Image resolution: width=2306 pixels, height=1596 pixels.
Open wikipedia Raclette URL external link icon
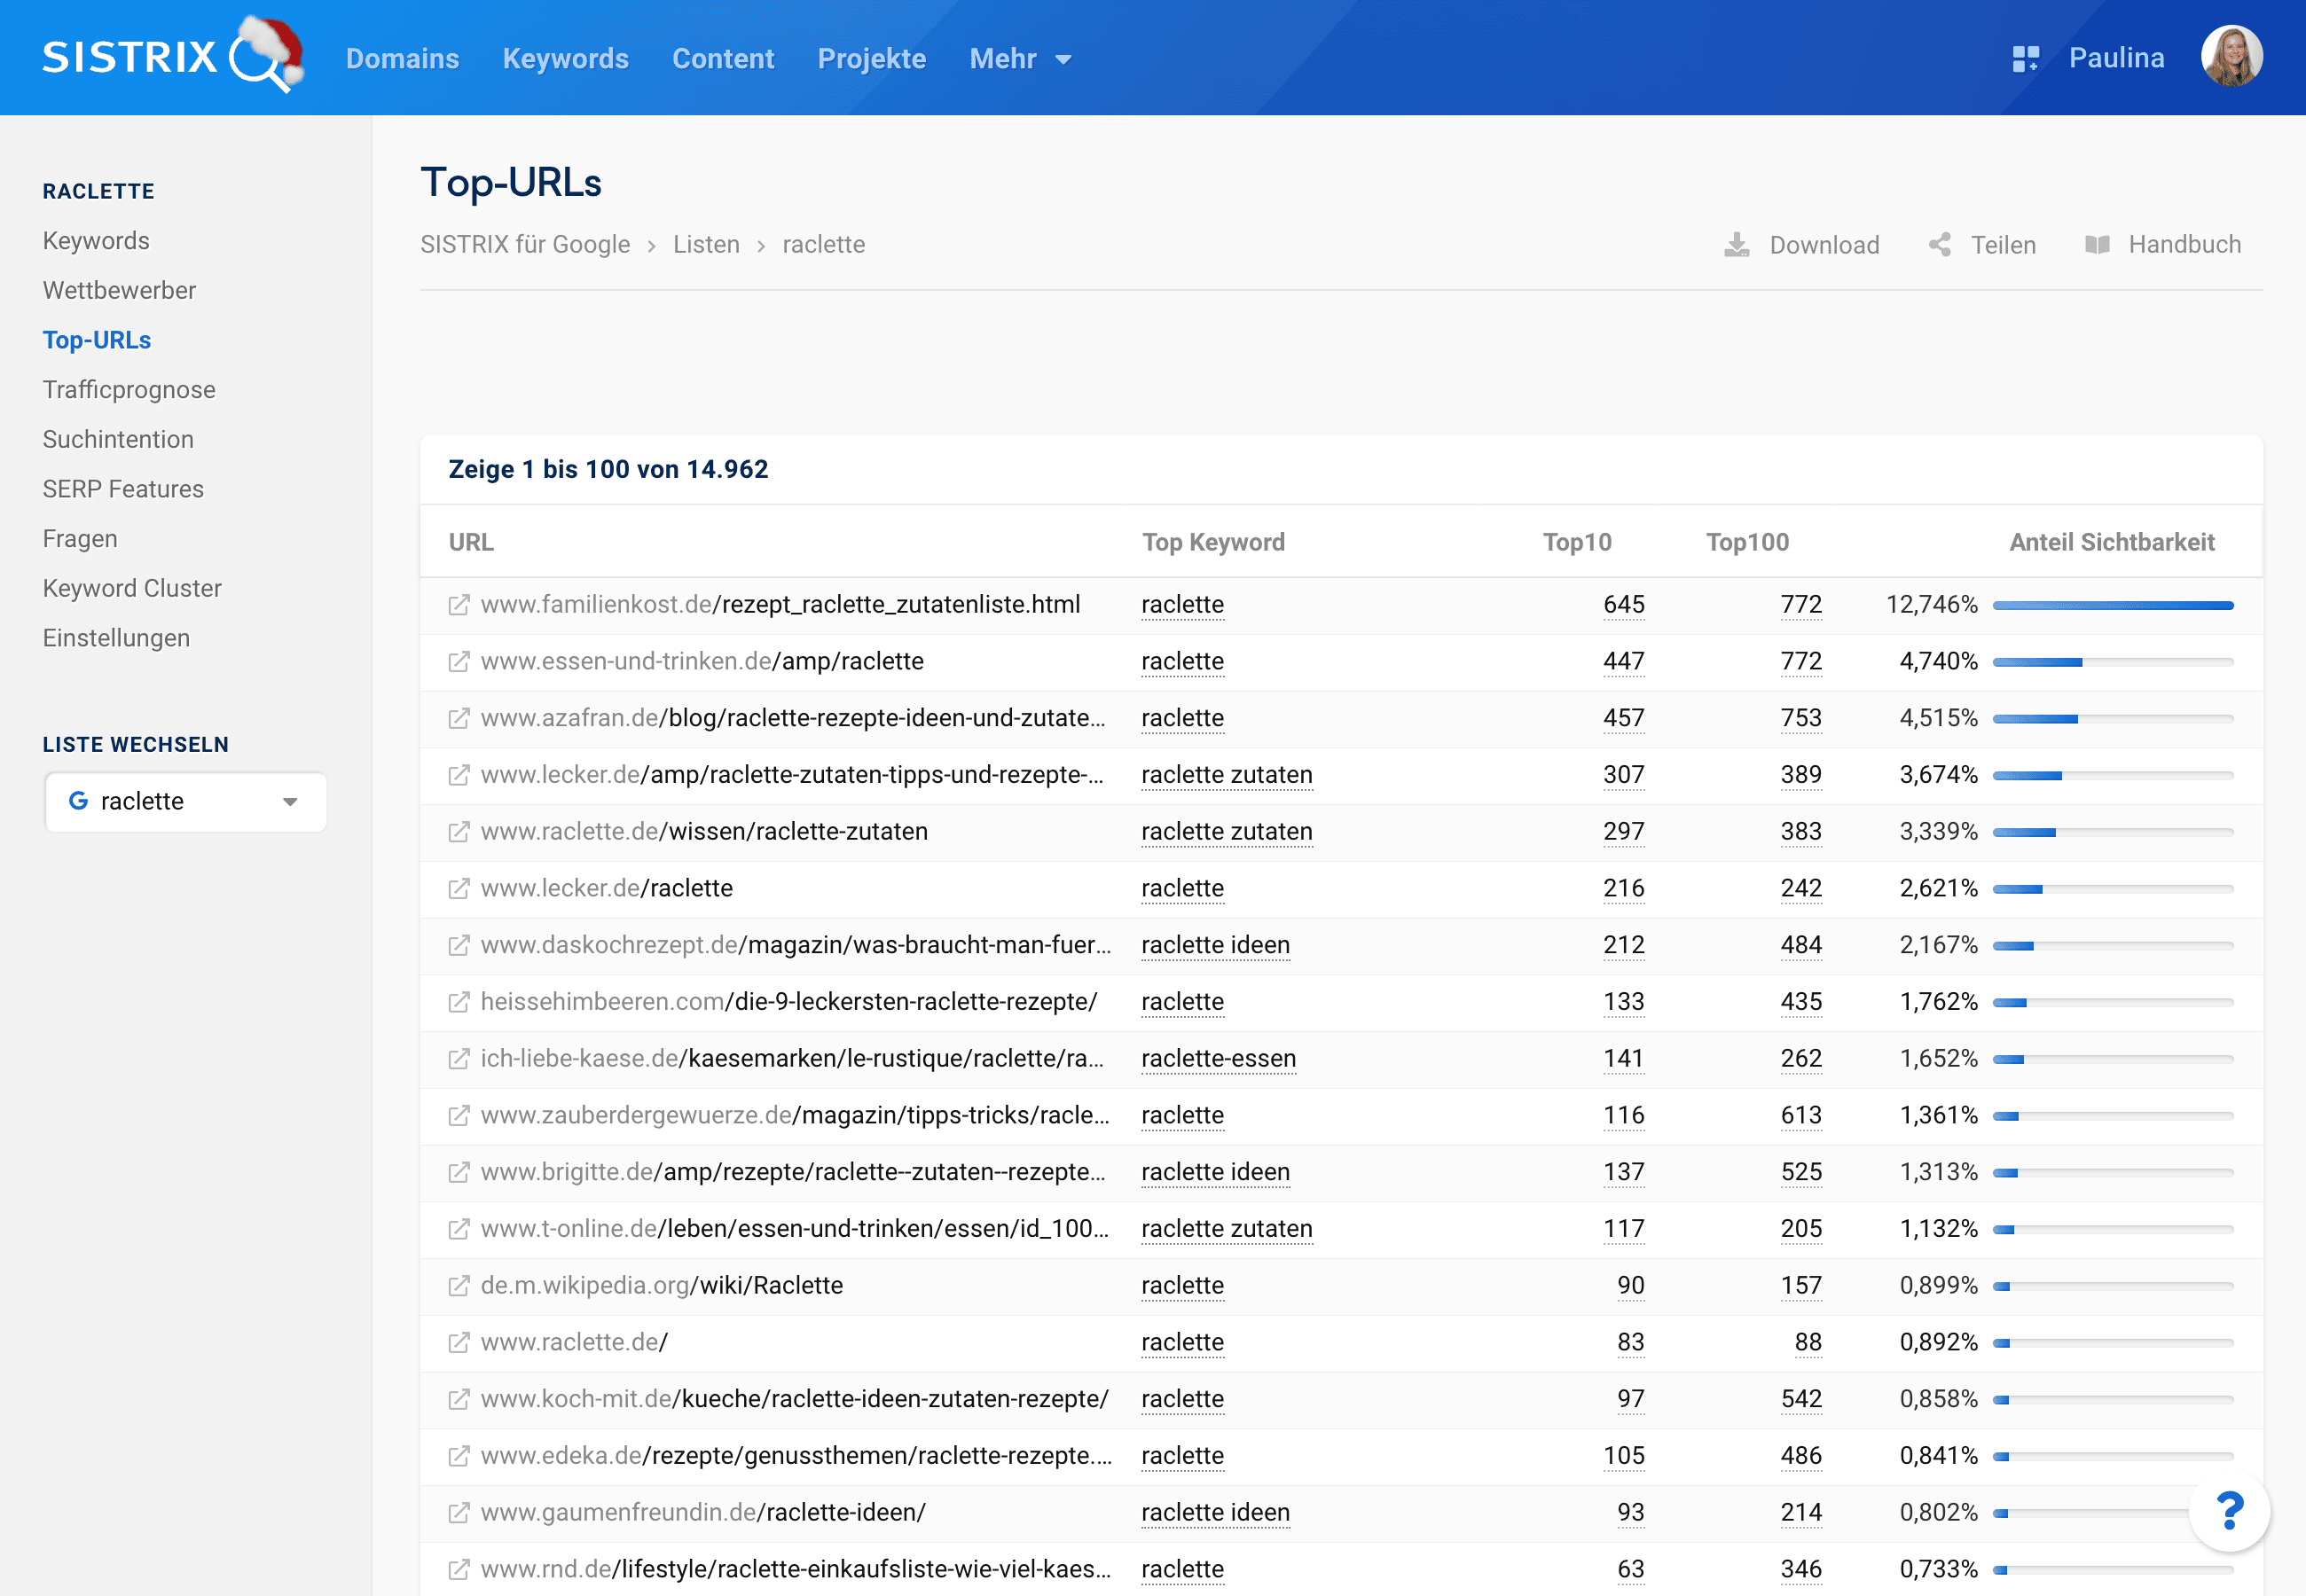click(459, 1286)
